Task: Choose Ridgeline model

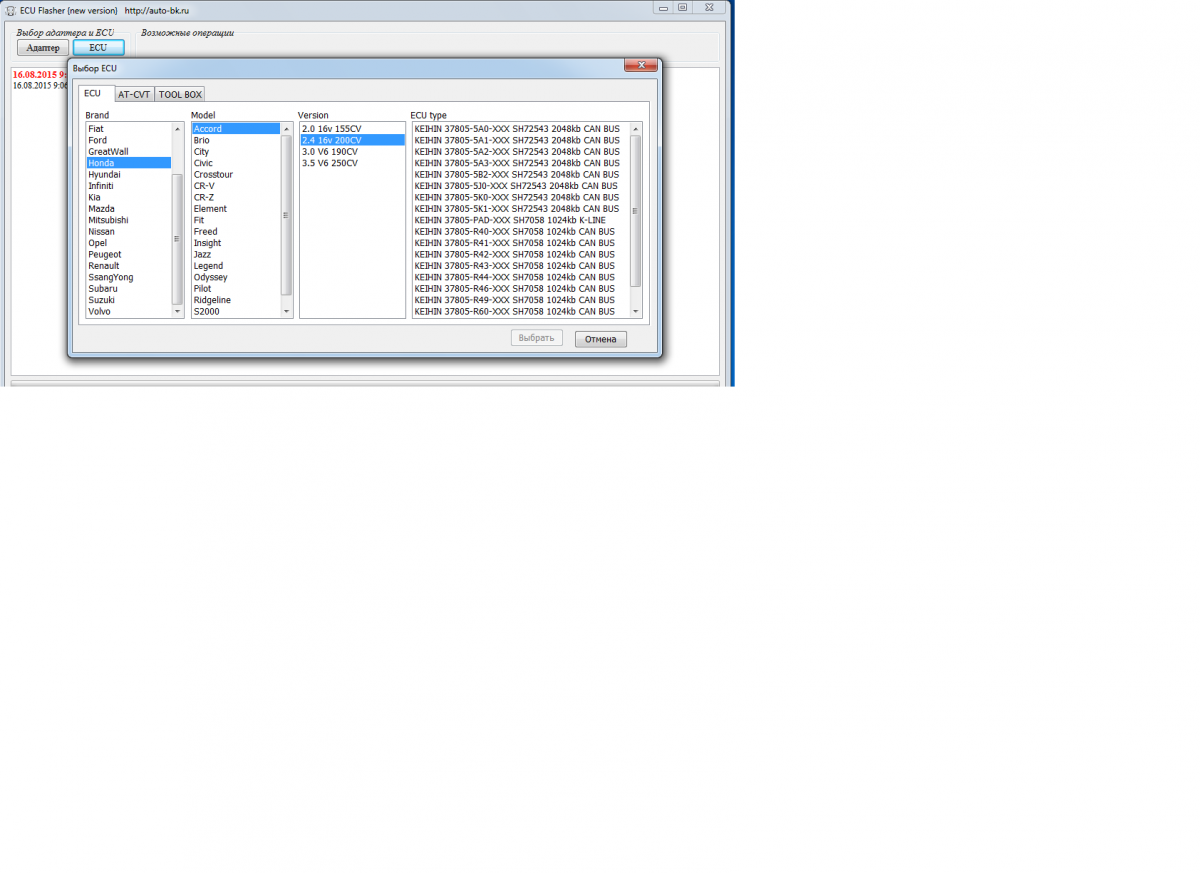Action: (x=236, y=300)
